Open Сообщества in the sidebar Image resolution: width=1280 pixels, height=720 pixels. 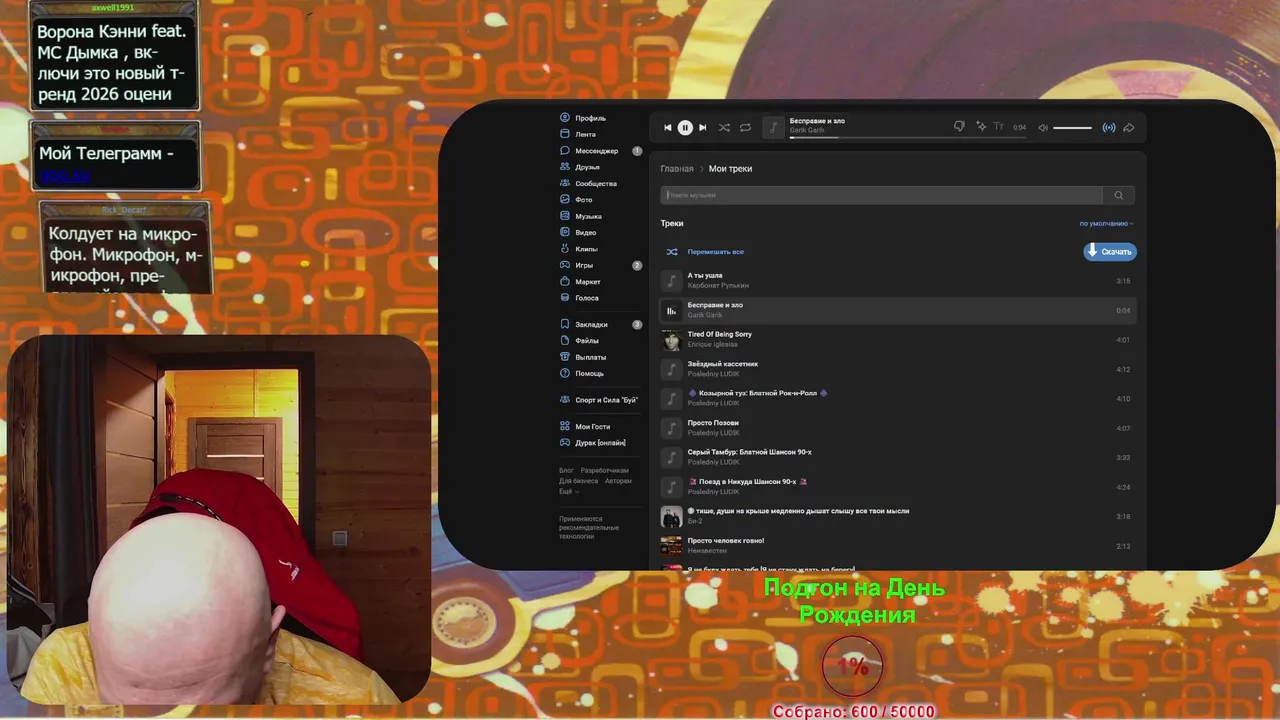(595, 184)
